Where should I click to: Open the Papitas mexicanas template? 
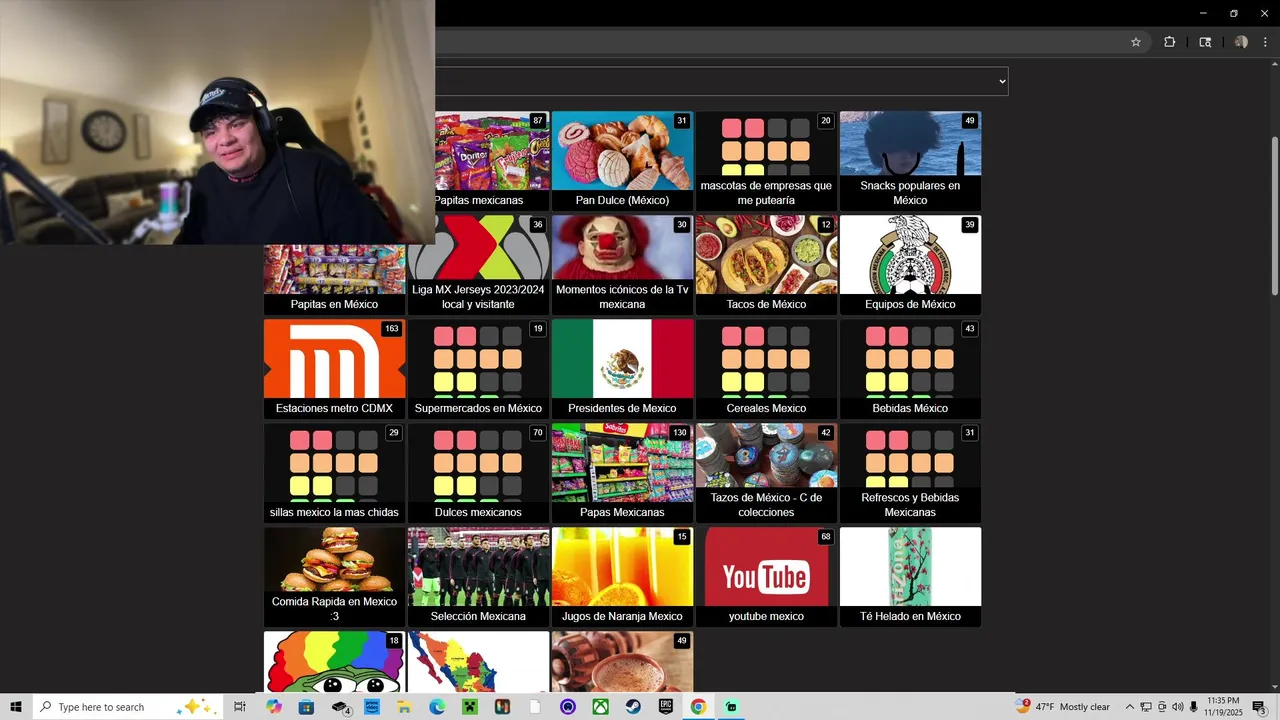pyautogui.click(x=478, y=160)
